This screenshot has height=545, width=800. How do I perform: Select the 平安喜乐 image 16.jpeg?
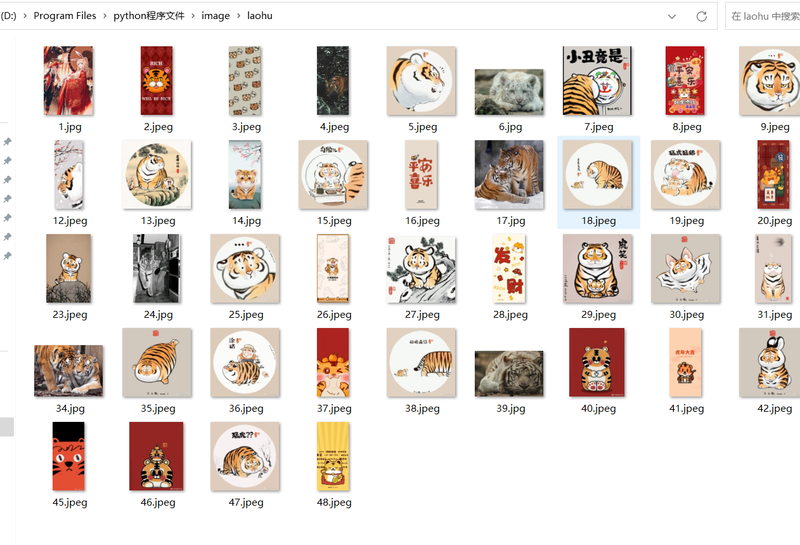[x=421, y=175]
